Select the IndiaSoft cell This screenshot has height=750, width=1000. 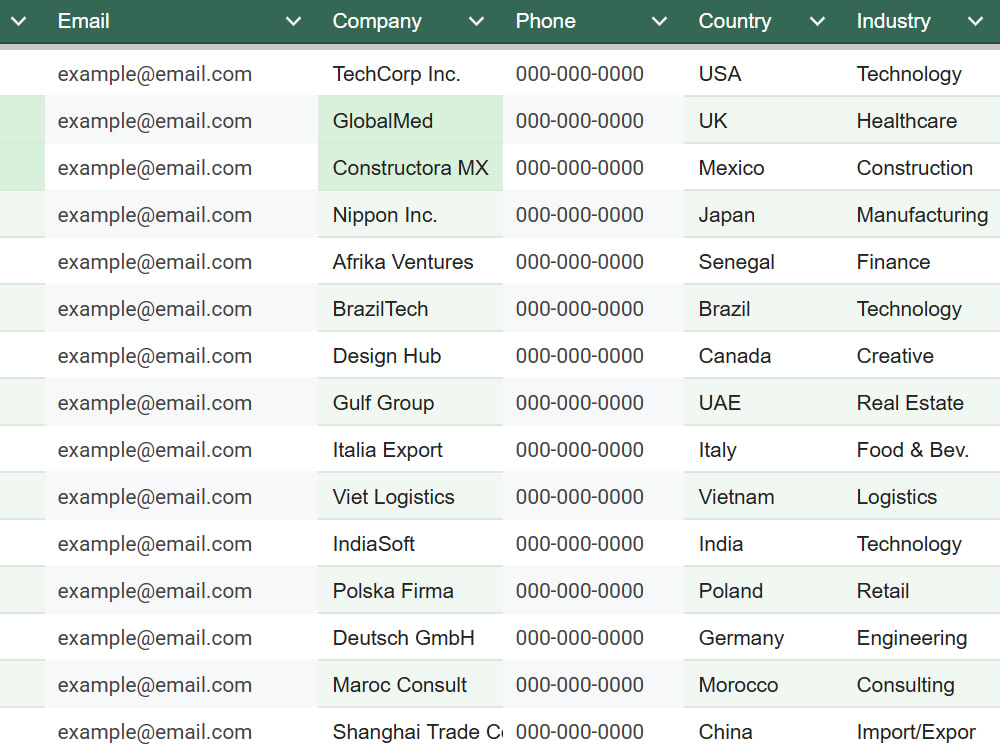coord(410,544)
